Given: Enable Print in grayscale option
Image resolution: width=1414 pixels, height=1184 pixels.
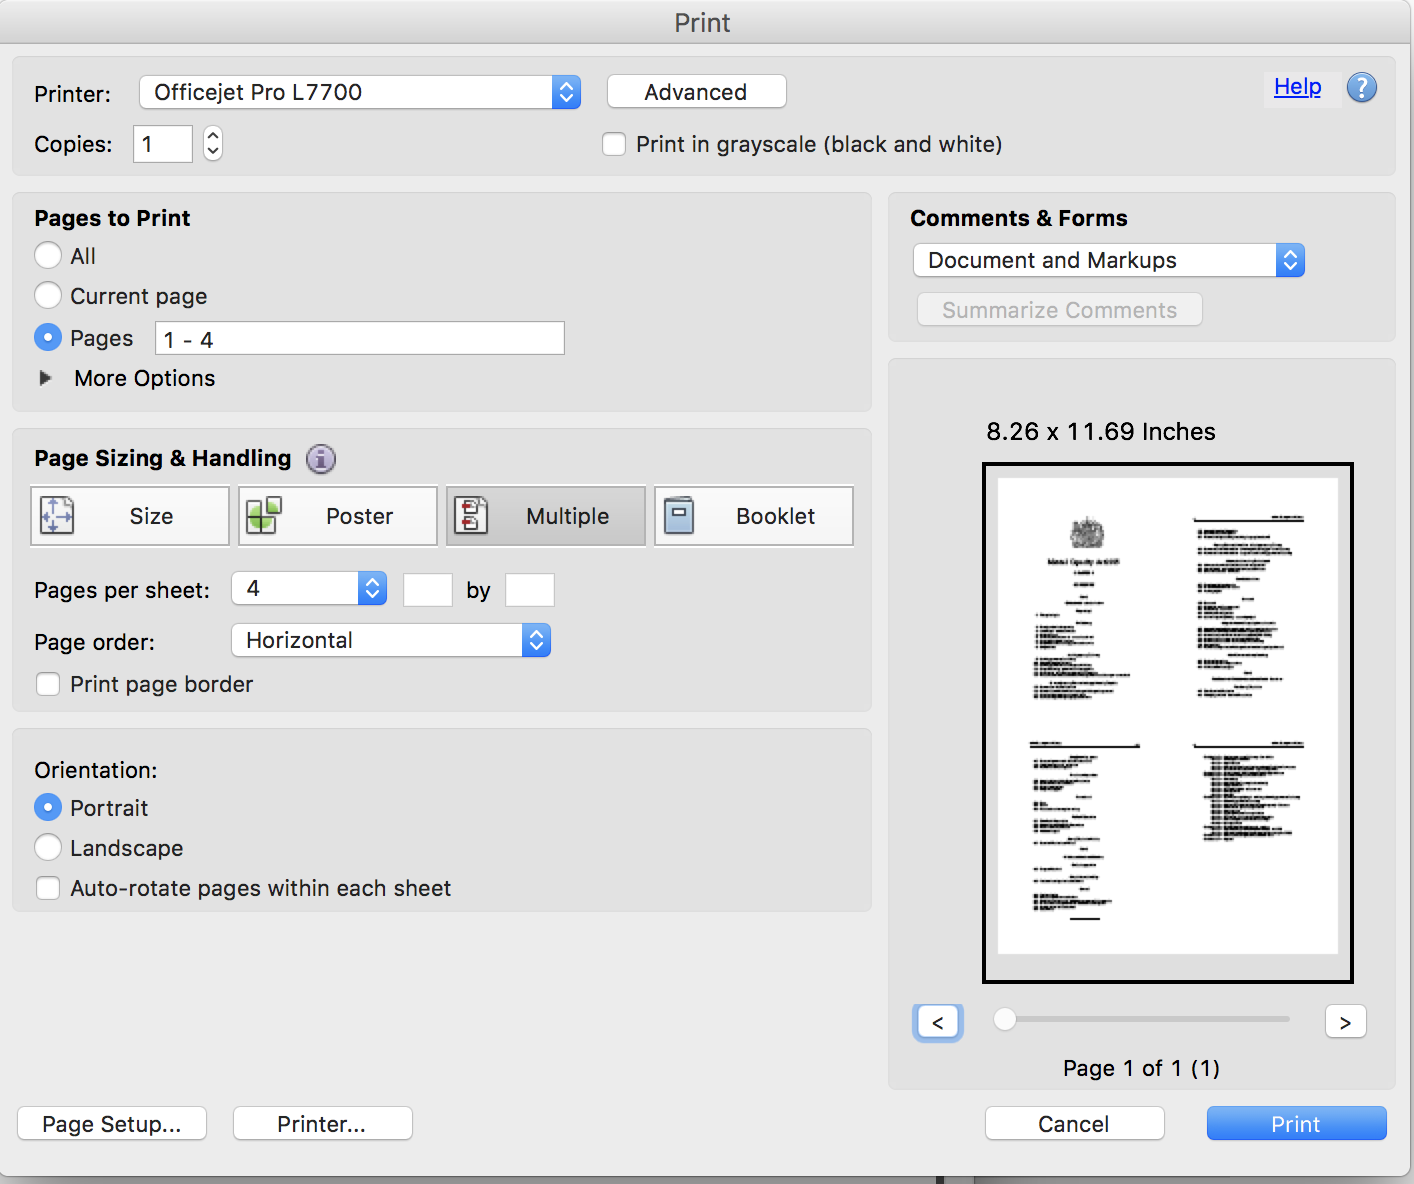Looking at the screenshot, I should (614, 144).
